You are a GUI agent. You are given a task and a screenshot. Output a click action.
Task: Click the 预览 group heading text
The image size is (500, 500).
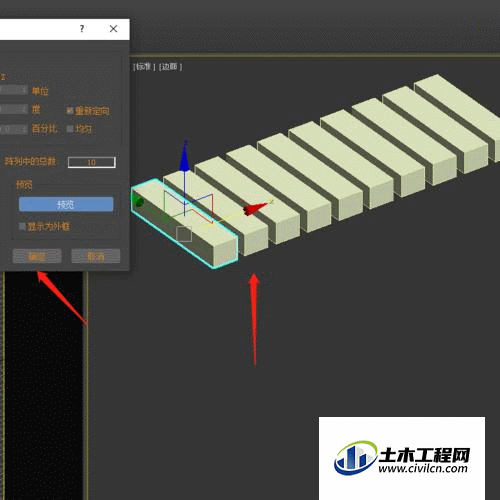click(24, 184)
